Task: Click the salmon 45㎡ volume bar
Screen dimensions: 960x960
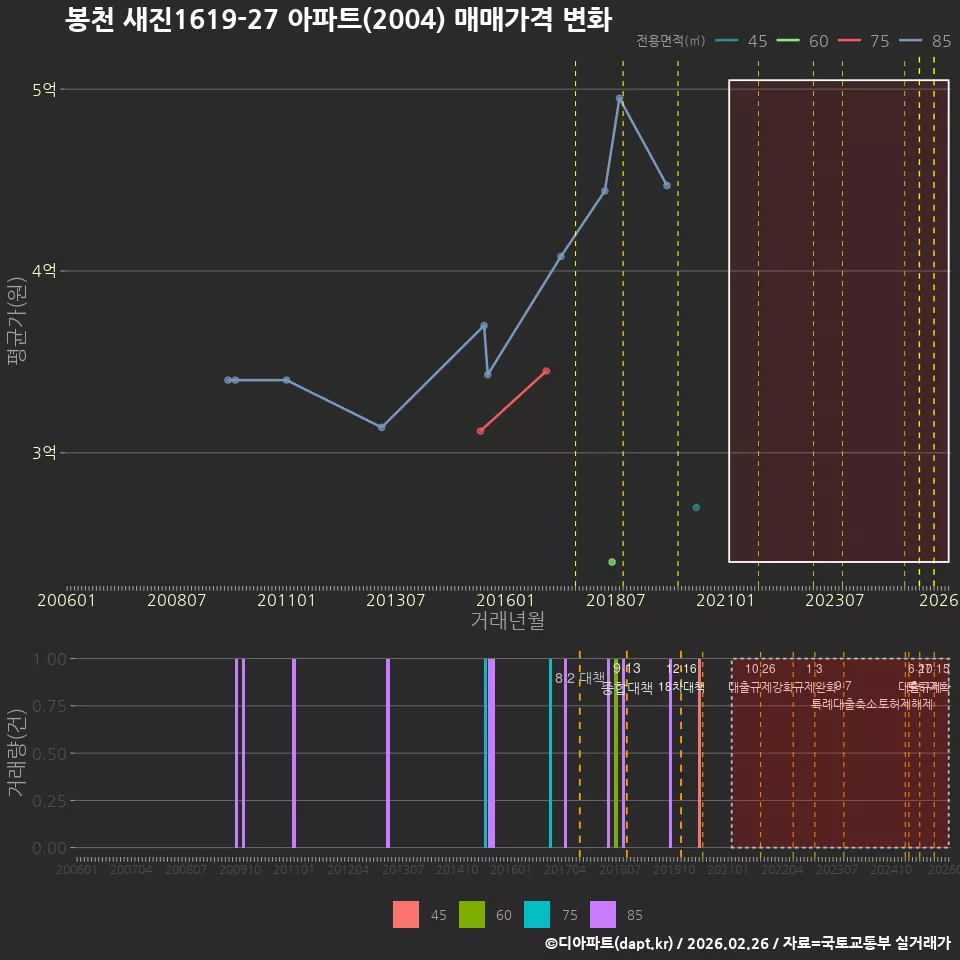Action: coord(700,753)
